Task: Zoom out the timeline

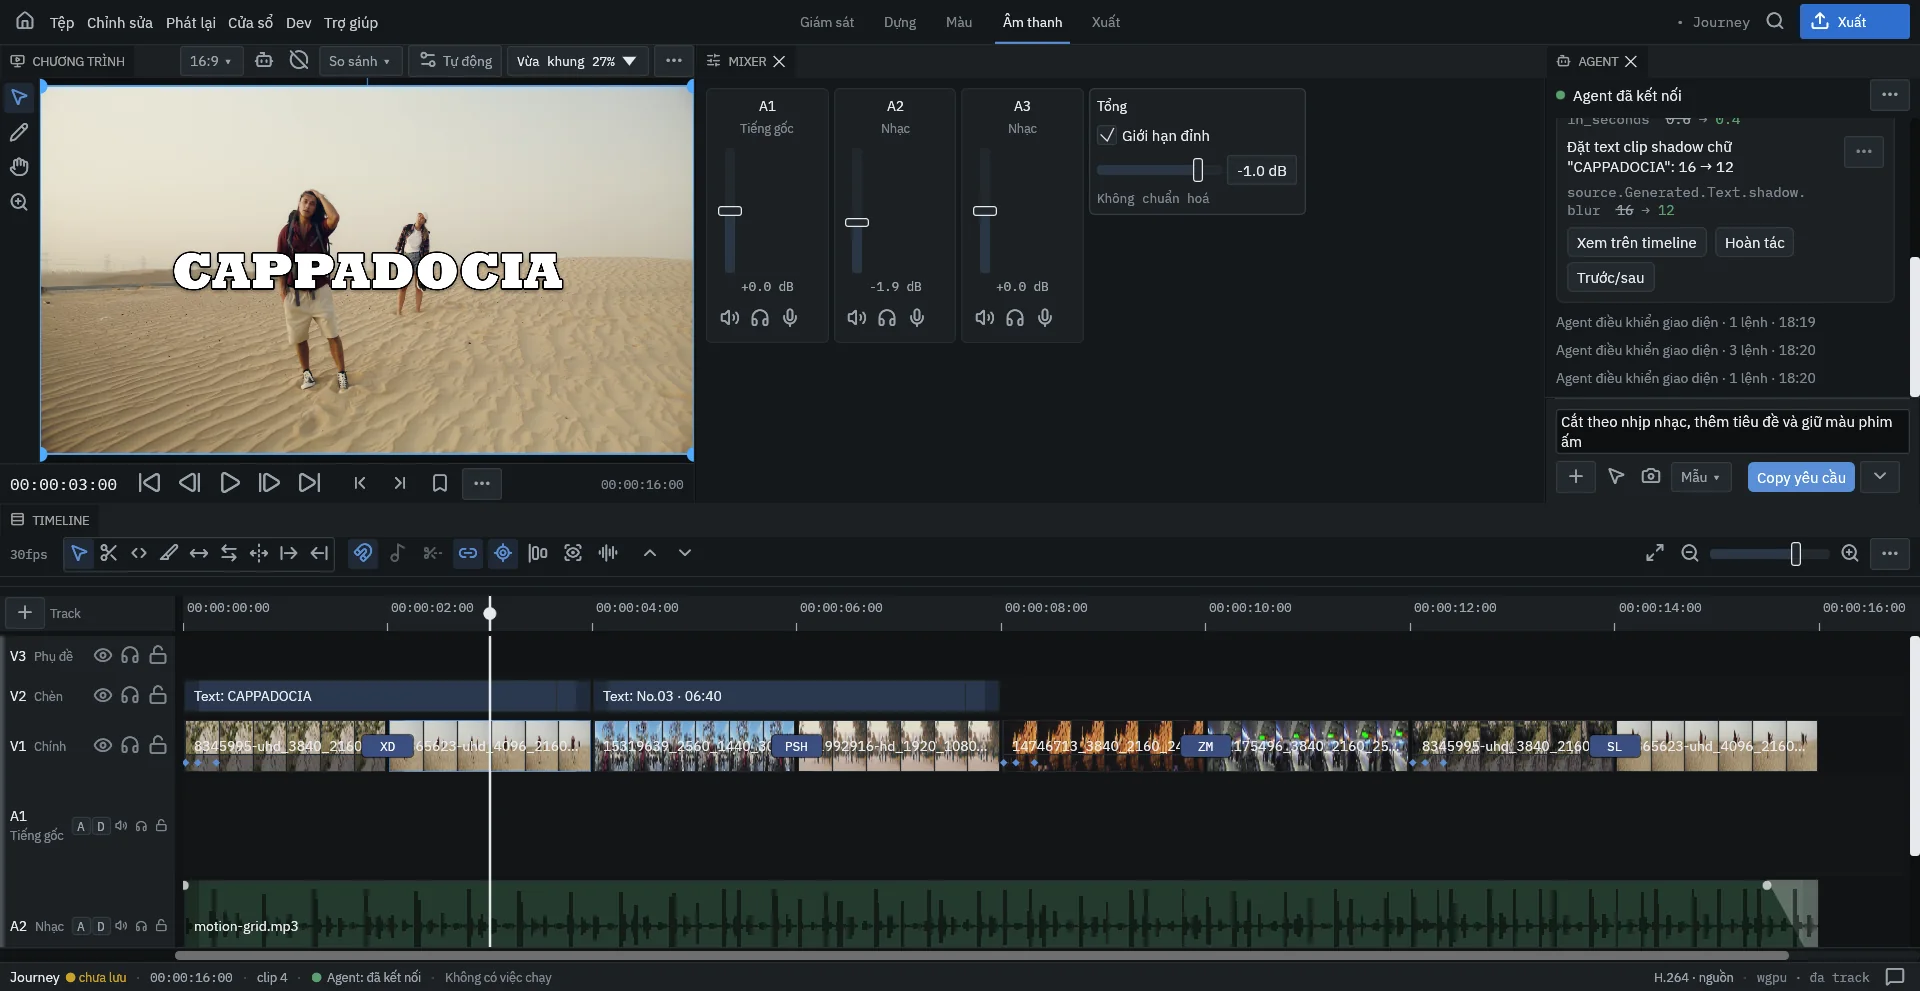Action: point(1690,553)
